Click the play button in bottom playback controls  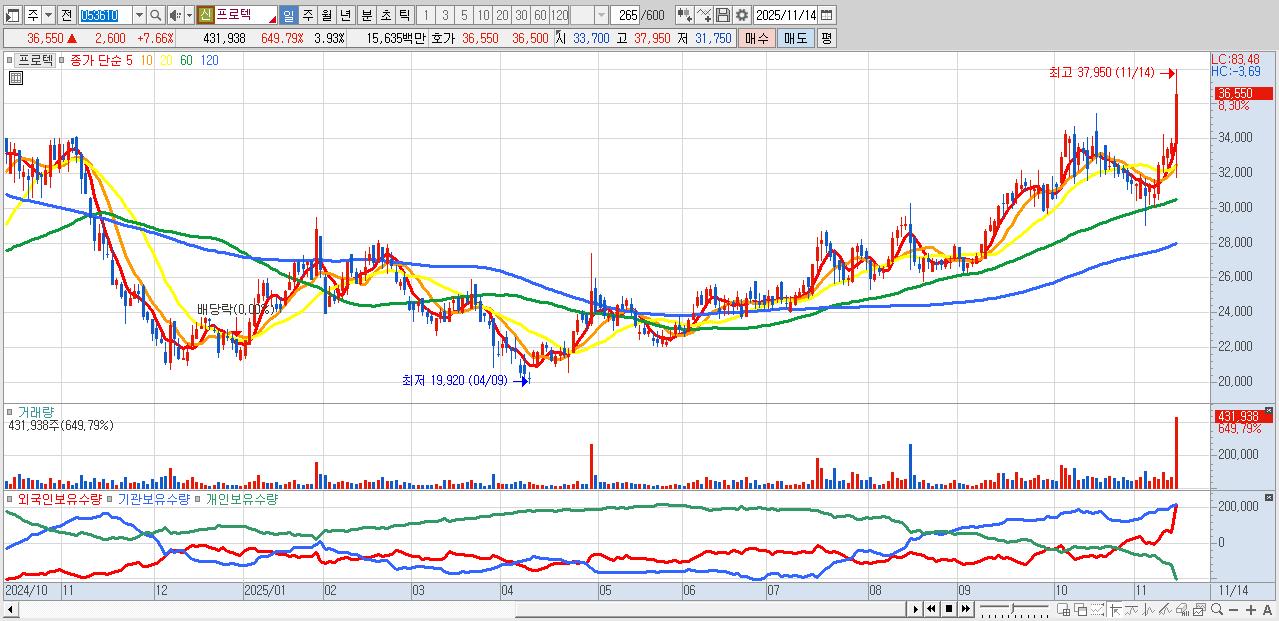[915, 609]
